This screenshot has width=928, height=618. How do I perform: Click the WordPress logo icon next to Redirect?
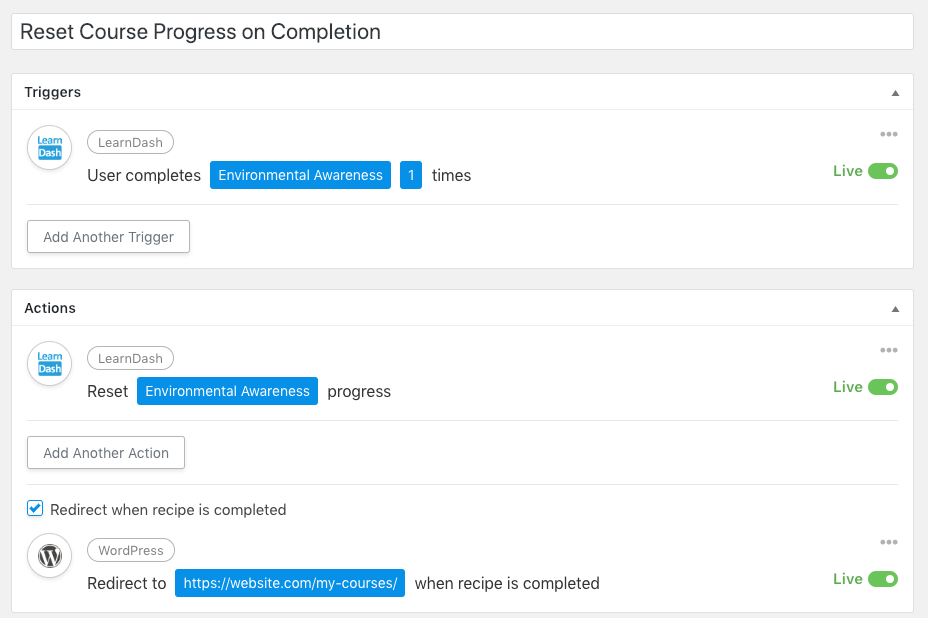49,556
